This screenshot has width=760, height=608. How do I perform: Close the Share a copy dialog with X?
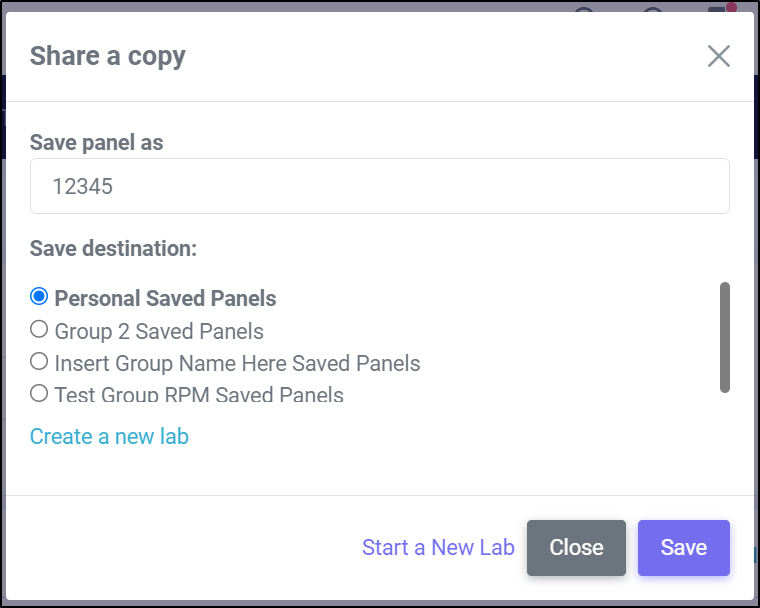coord(718,56)
